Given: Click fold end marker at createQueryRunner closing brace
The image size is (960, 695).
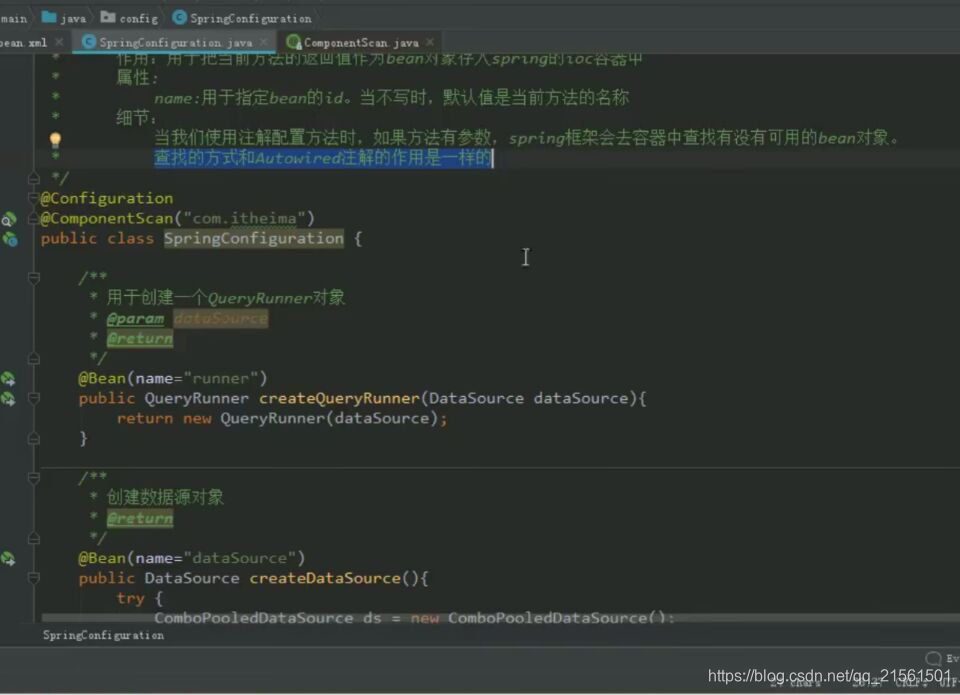Looking at the screenshot, I should pyautogui.click(x=34, y=438).
